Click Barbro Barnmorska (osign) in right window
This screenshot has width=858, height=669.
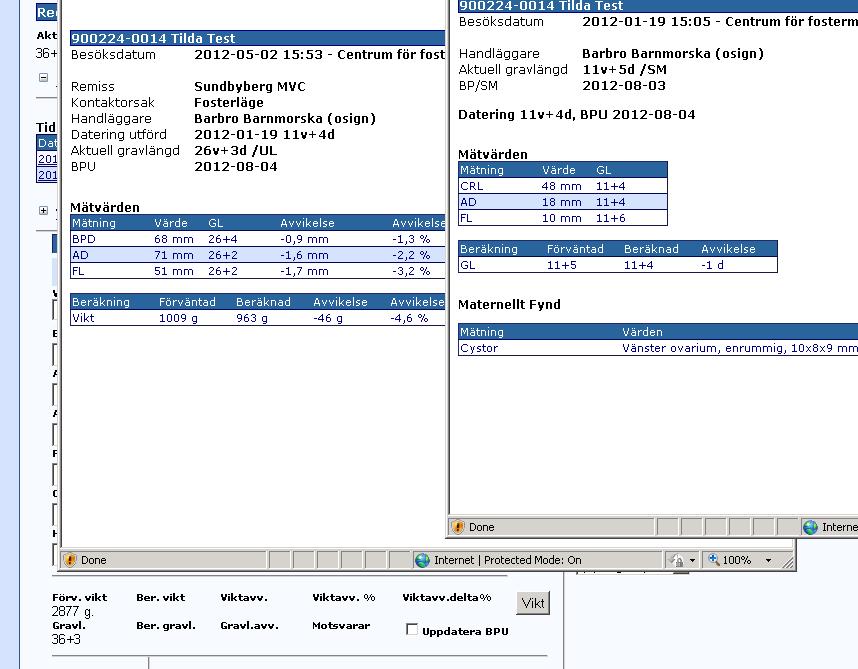(x=673, y=54)
